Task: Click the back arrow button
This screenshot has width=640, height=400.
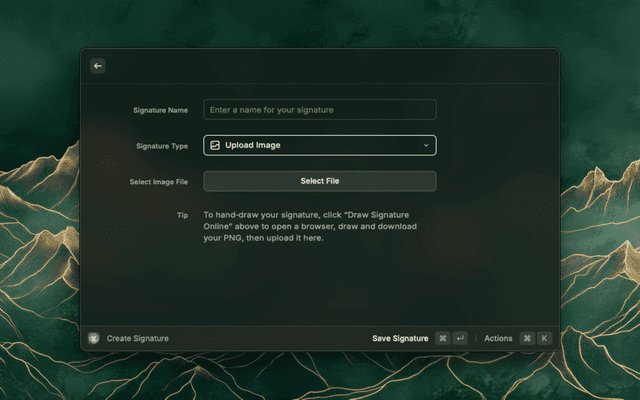Action: tap(98, 66)
